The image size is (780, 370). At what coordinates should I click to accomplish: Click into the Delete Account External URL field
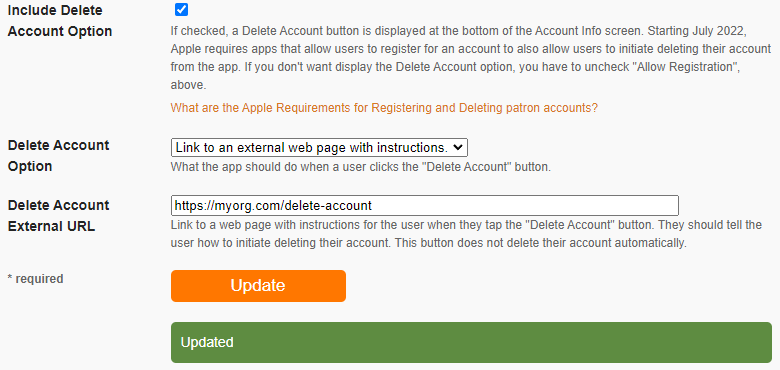pyautogui.click(x=424, y=205)
